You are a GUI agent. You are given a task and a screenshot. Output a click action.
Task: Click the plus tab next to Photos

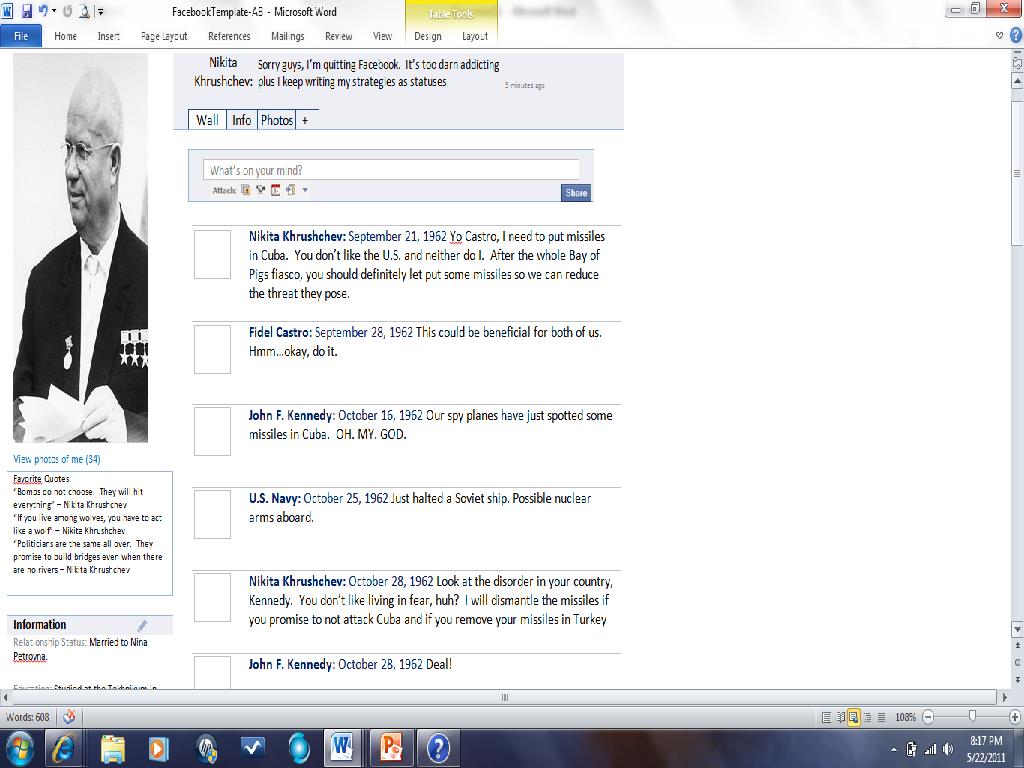coord(305,120)
